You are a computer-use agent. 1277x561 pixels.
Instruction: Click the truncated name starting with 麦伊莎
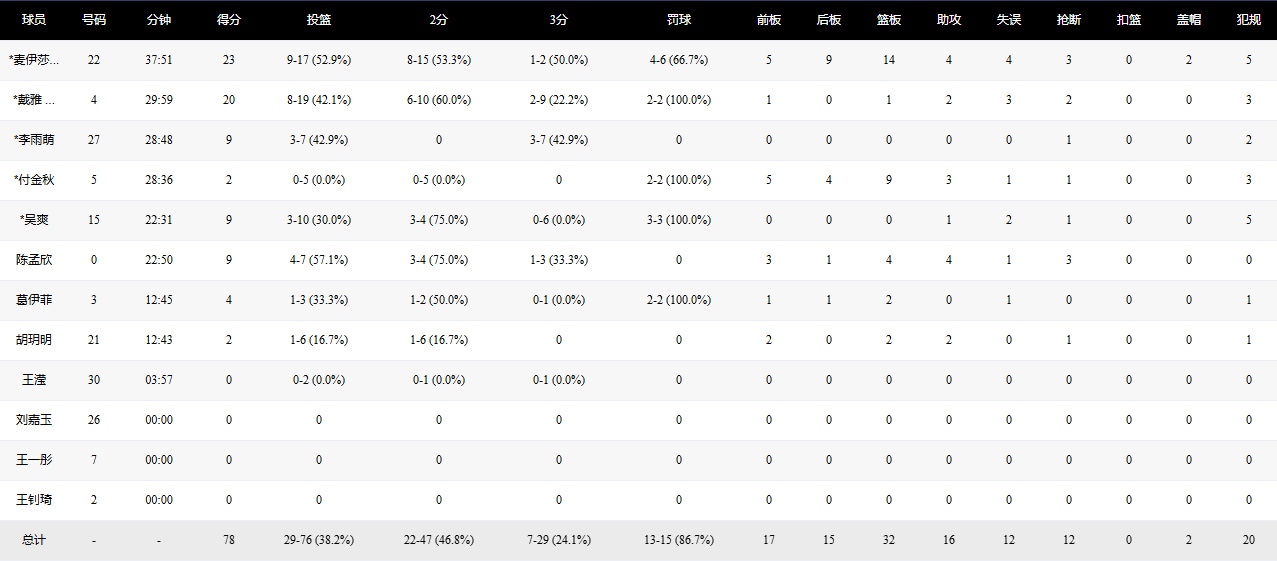(x=34, y=60)
